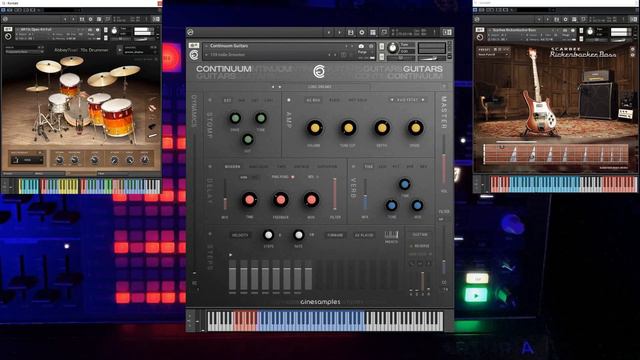
Task: Click the next preset arrow above Stomp
Action: (x=280, y=87)
